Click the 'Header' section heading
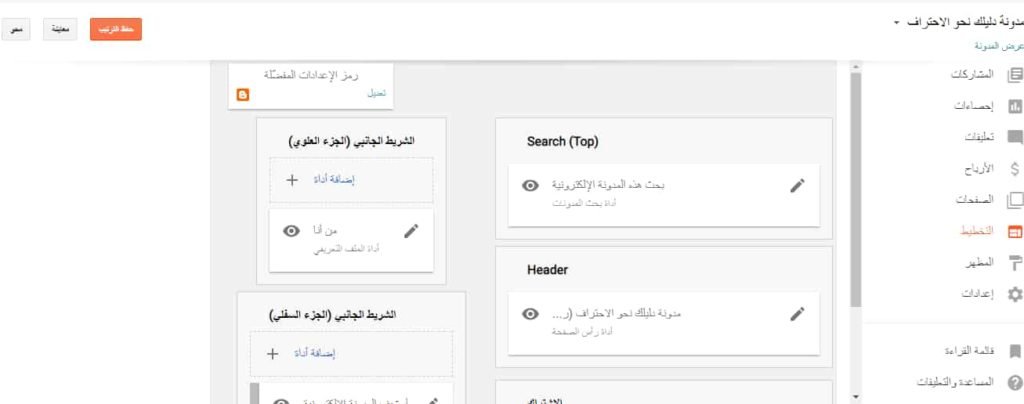This screenshot has height=404, width=1024. (x=547, y=270)
